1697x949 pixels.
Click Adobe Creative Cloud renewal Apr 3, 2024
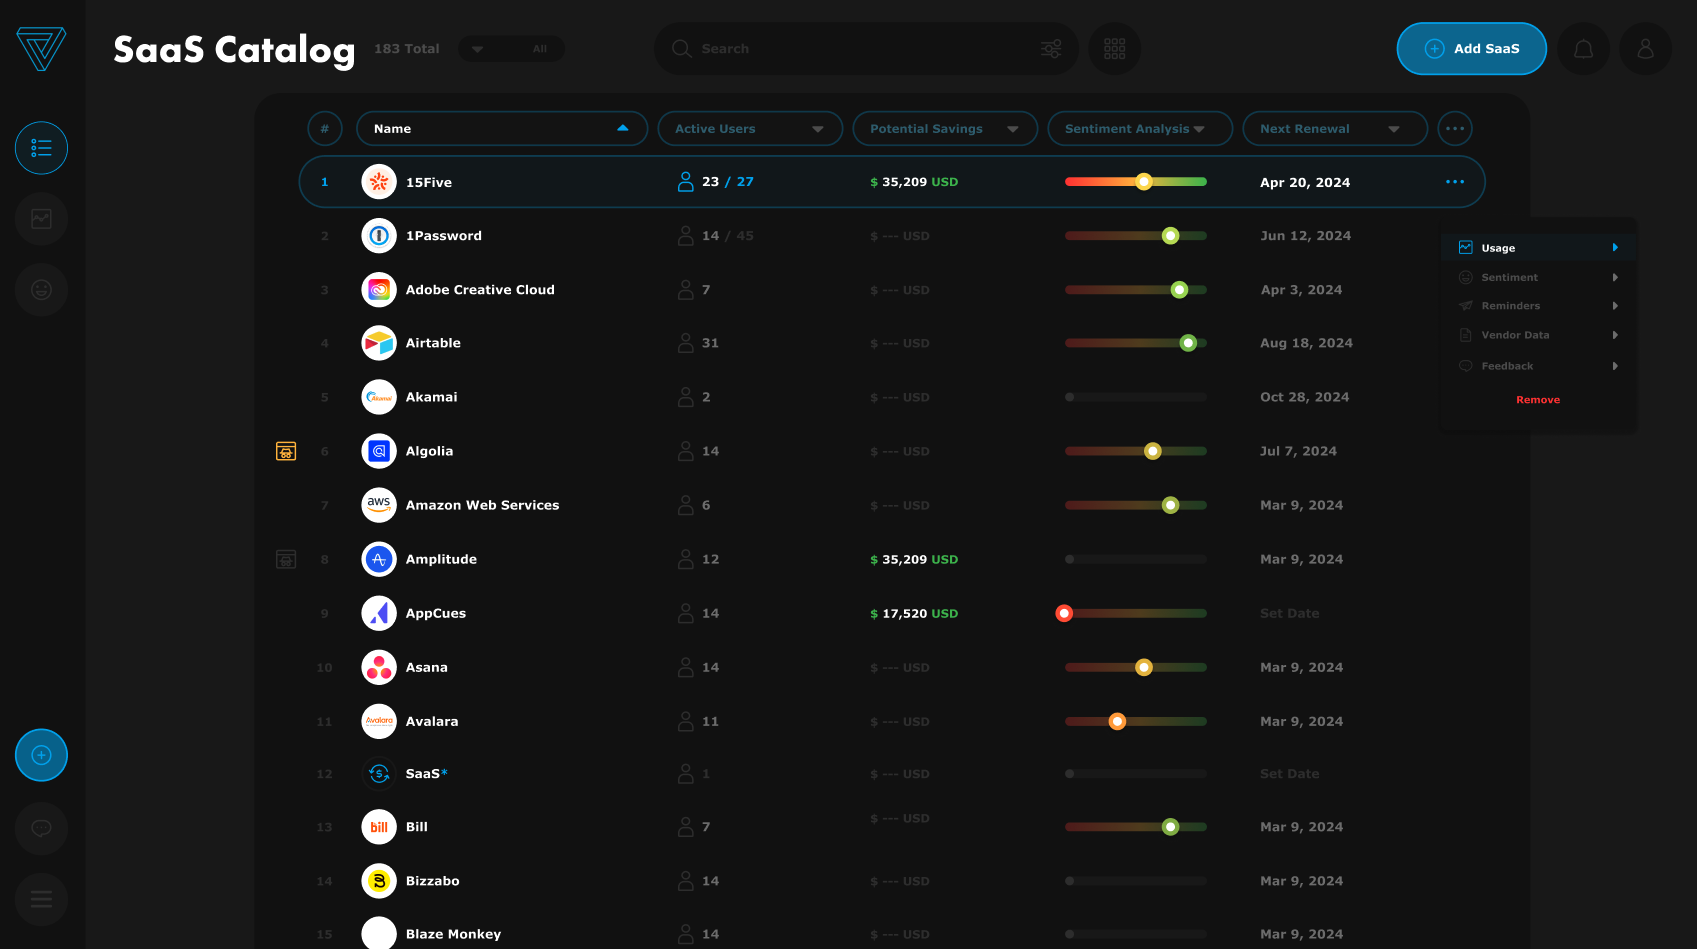tap(1301, 290)
